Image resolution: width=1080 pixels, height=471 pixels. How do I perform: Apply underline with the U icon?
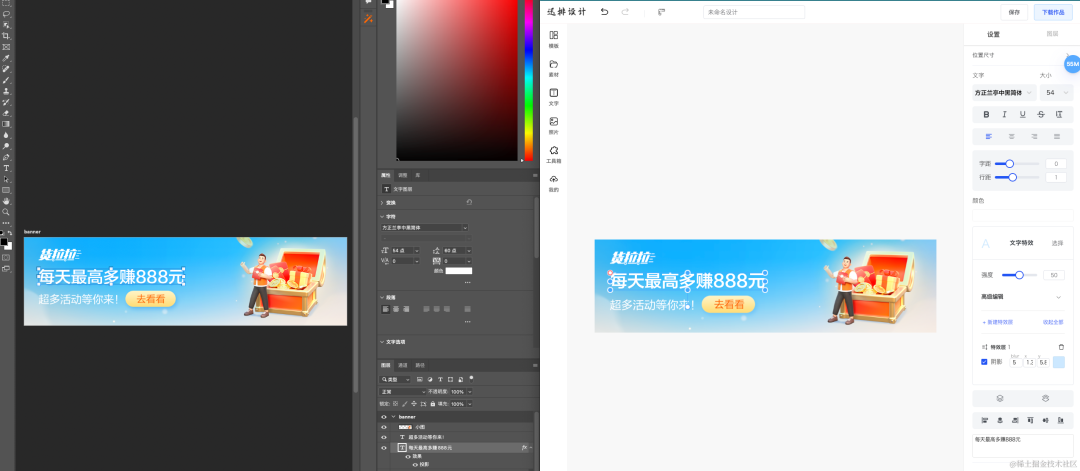1022,114
